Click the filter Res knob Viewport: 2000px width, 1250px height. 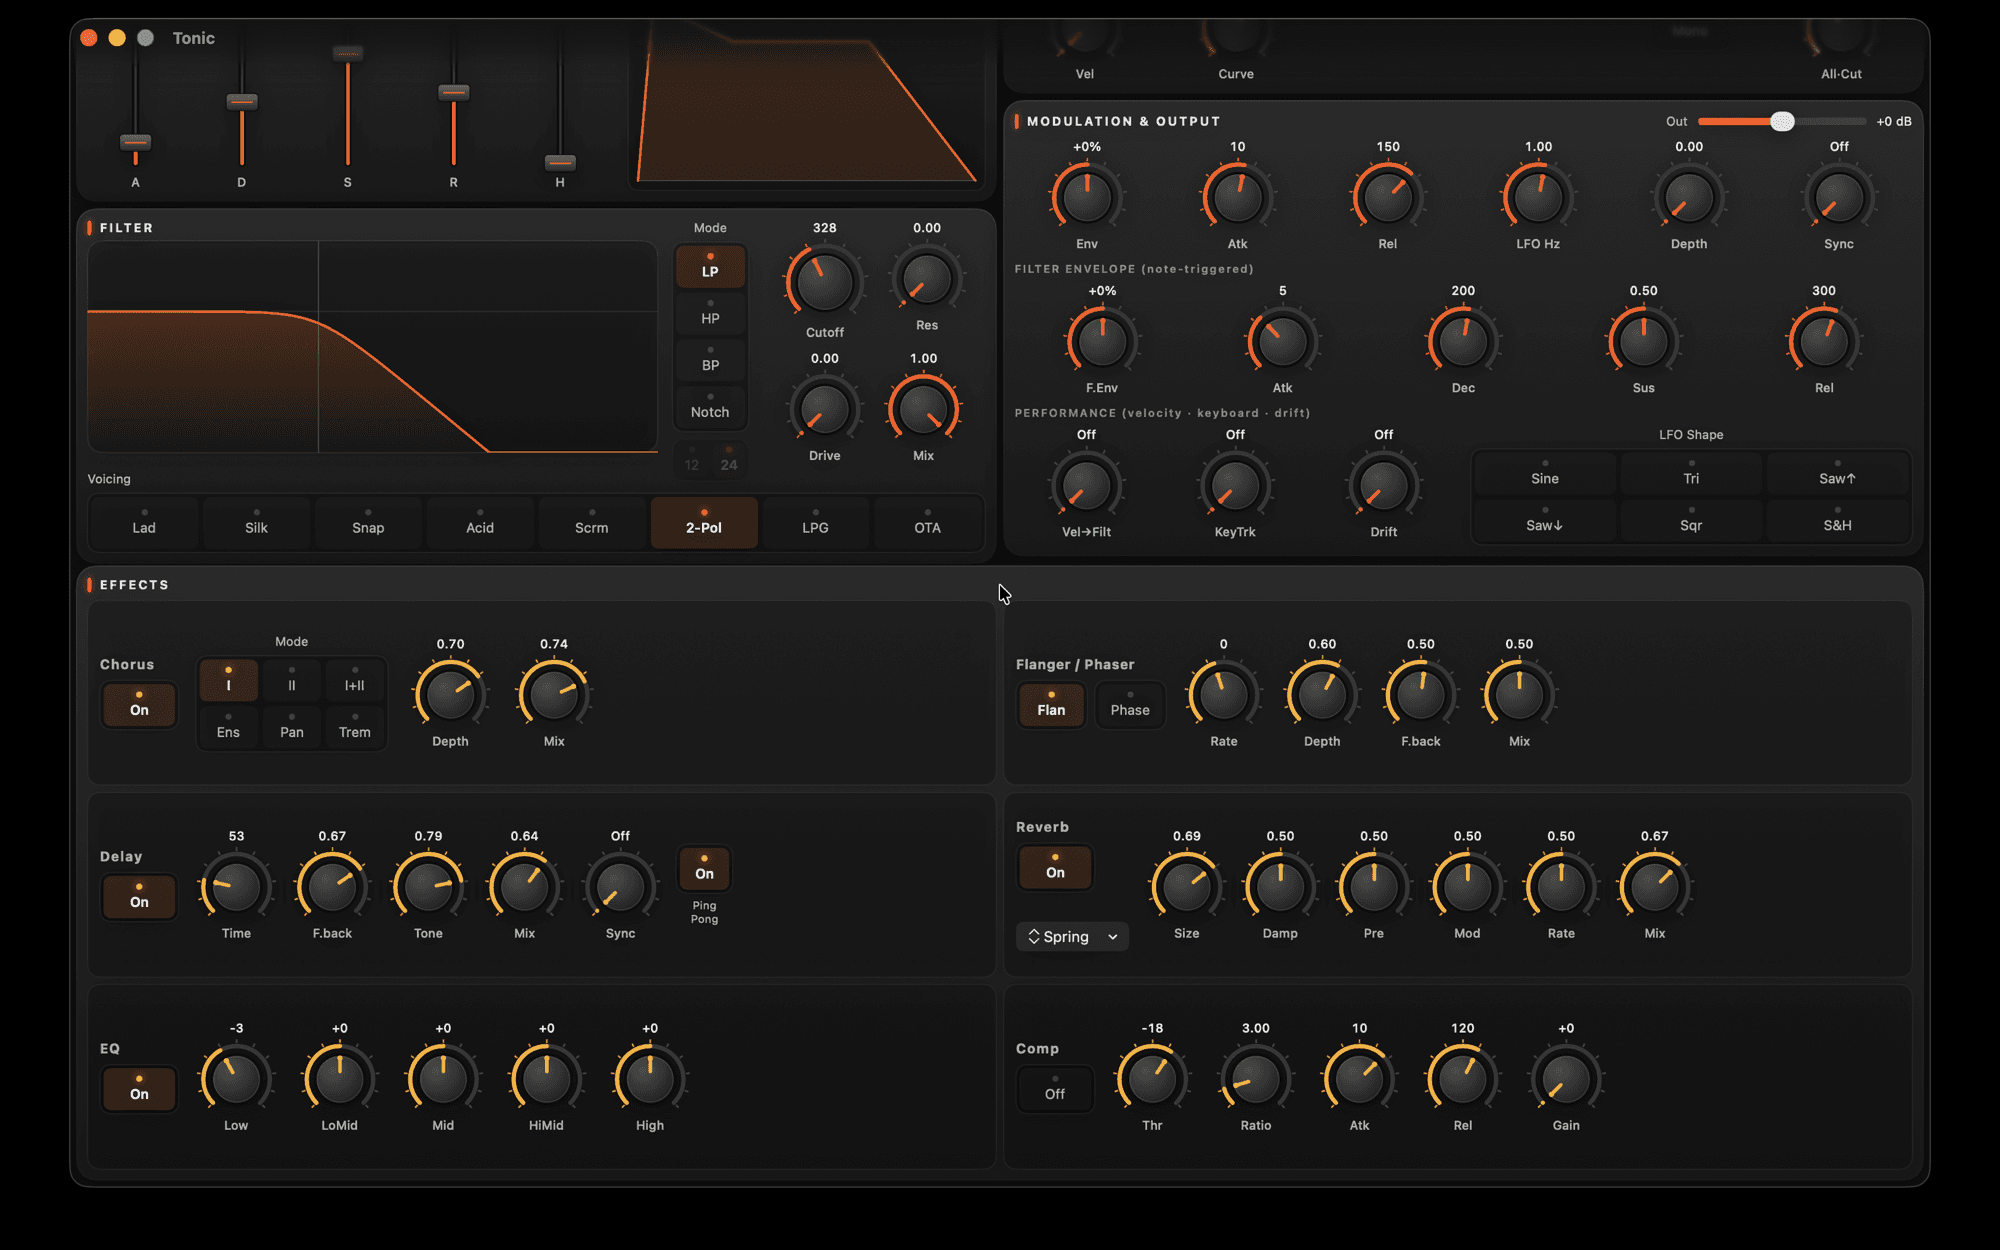click(x=927, y=279)
